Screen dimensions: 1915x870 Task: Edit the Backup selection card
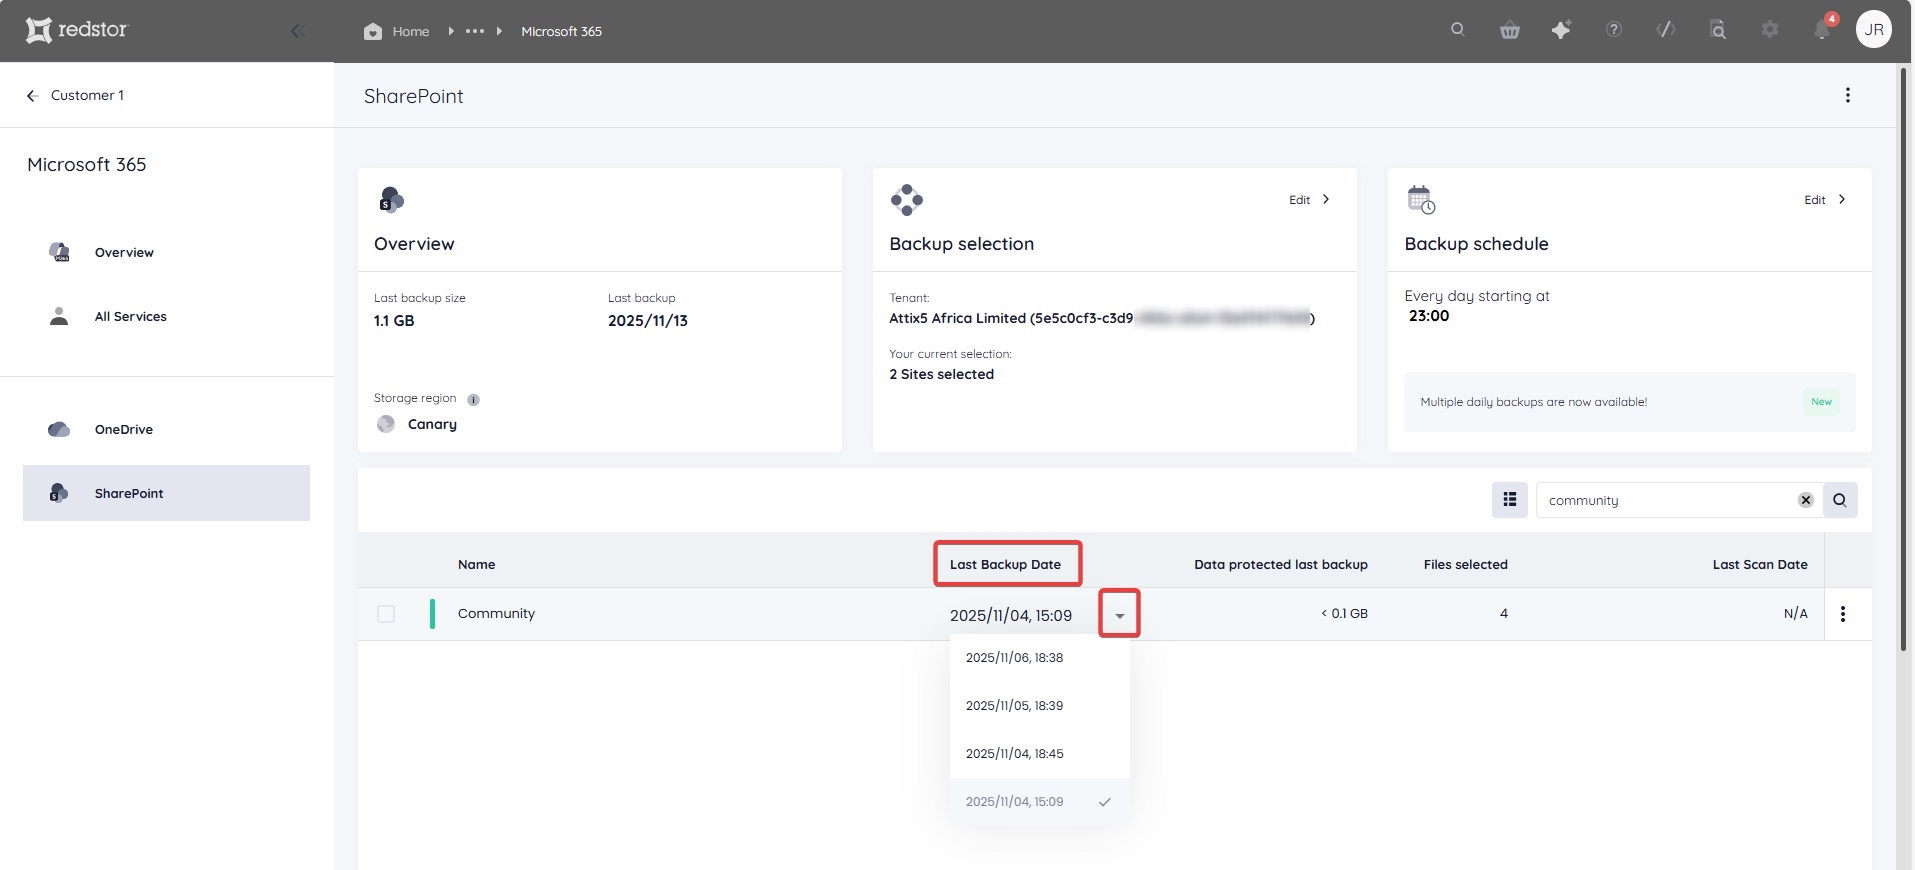(1309, 199)
